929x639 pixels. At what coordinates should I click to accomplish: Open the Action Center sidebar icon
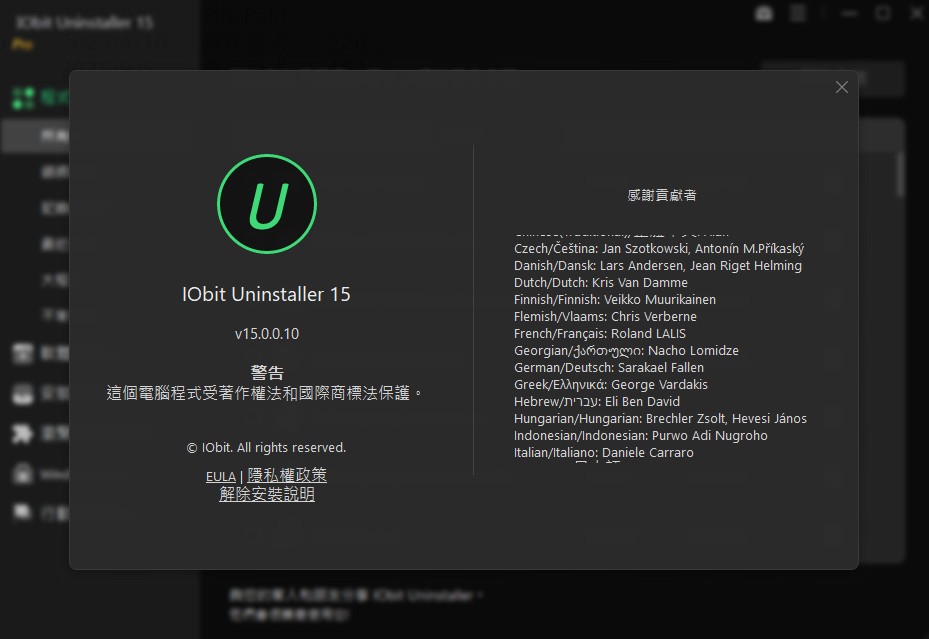[24, 513]
